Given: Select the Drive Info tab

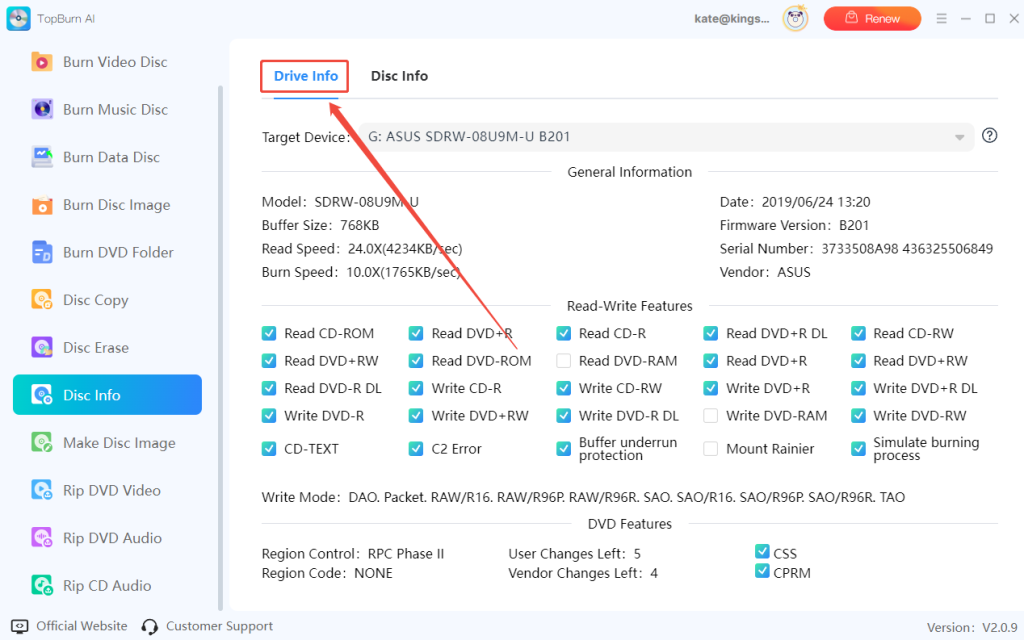Looking at the screenshot, I should click(x=304, y=75).
